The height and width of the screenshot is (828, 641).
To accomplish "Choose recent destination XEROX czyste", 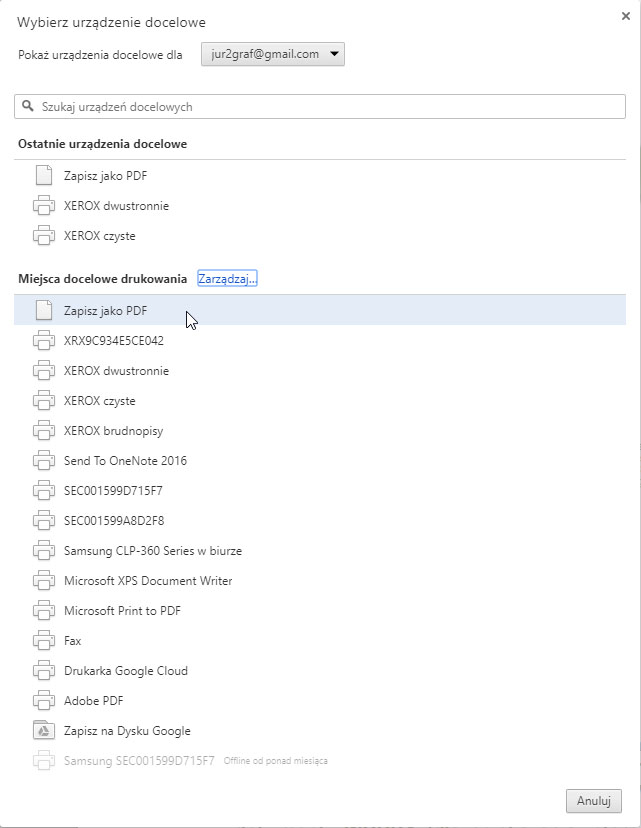I will coord(99,236).
